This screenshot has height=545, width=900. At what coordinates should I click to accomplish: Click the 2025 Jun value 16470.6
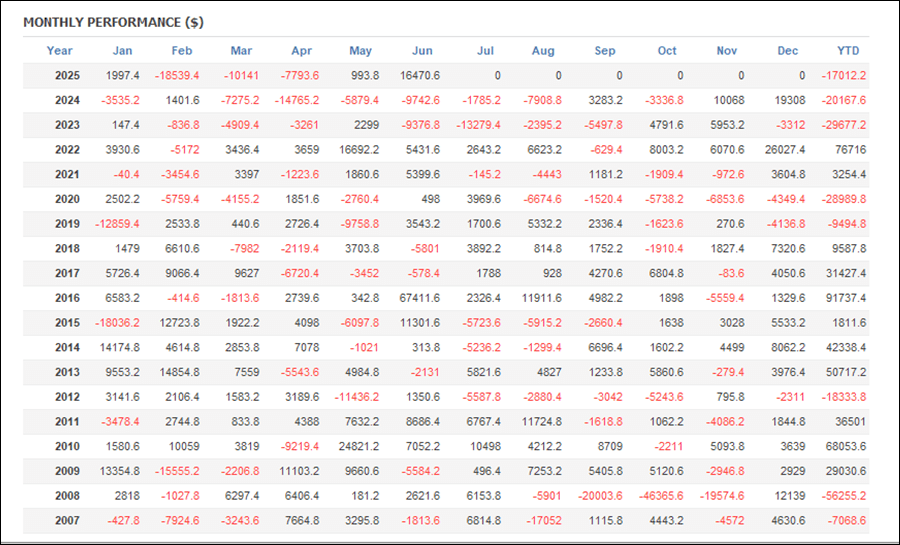tap(420, 76)
